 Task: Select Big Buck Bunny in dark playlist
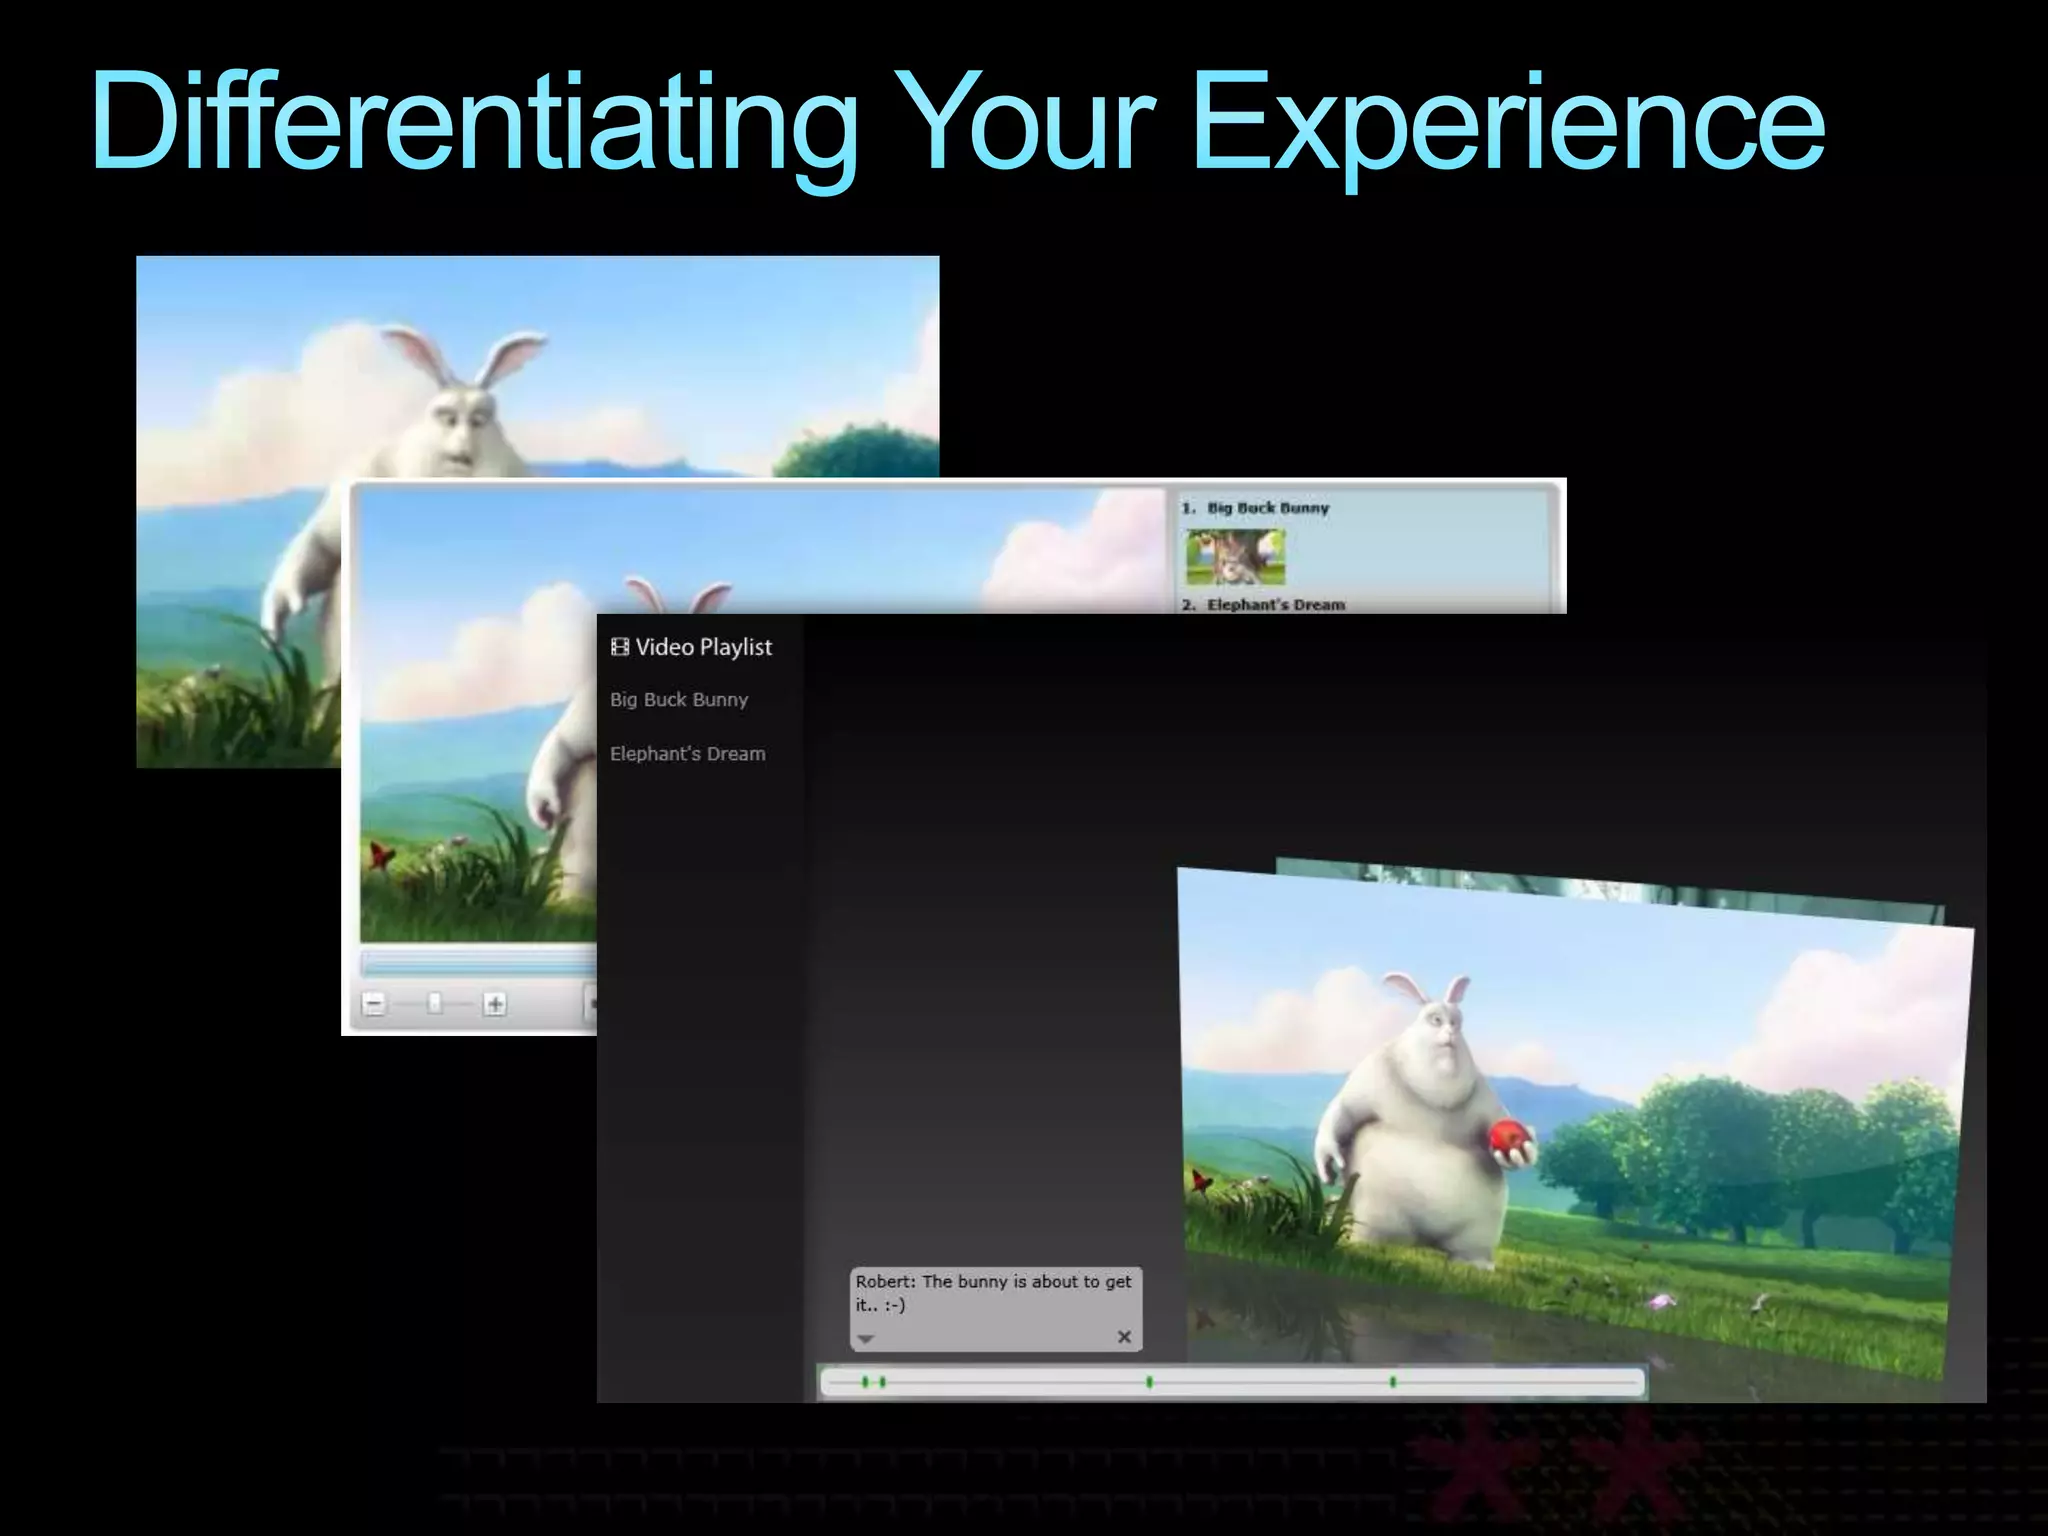[679, 700]
